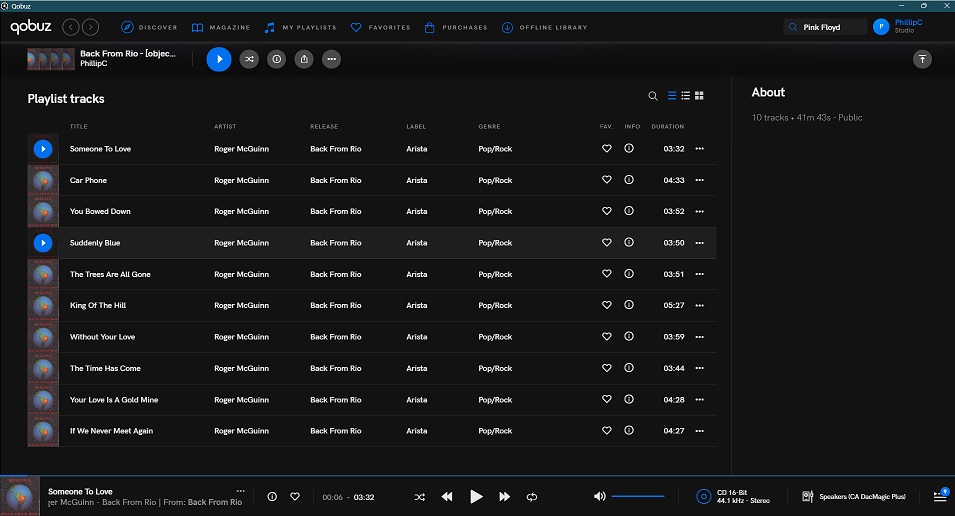Open more options for If We Never Meet Again
This screenshot has height=516, width=955.
pyautogui.click(x=700, y=431)
